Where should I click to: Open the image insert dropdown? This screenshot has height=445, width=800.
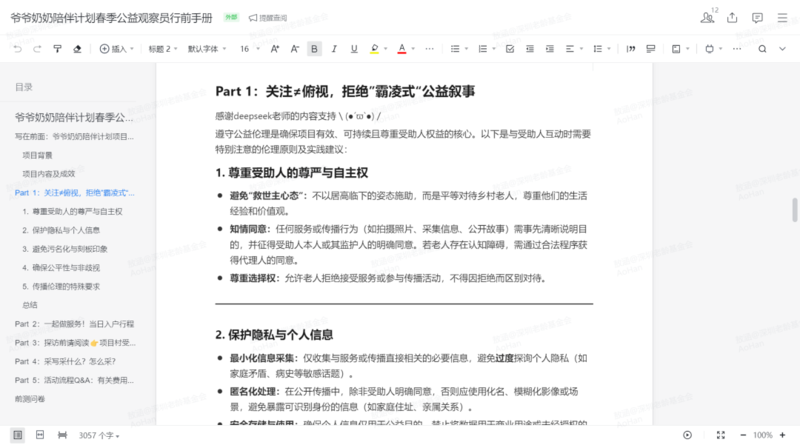[680, 49]
